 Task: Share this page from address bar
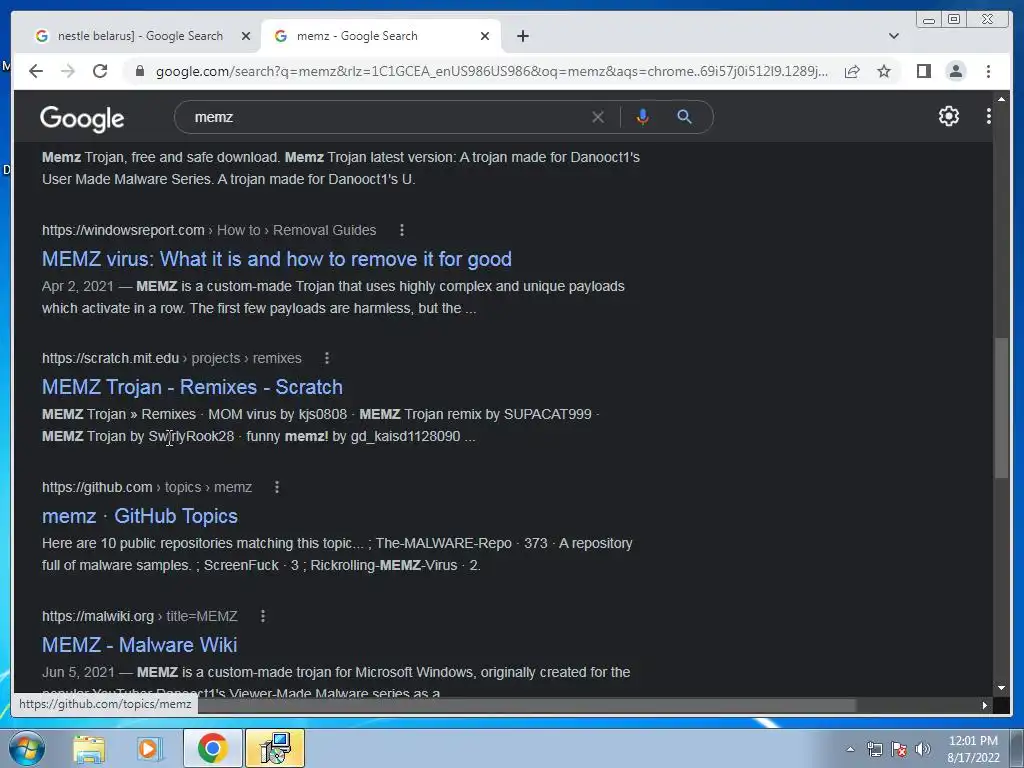tap(852, 71)
